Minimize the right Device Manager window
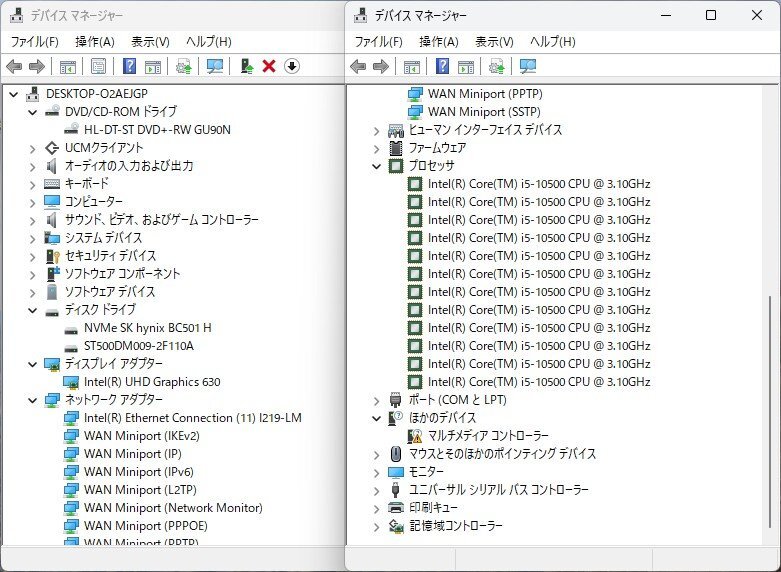The image size is (781, 572). (666, 15)
